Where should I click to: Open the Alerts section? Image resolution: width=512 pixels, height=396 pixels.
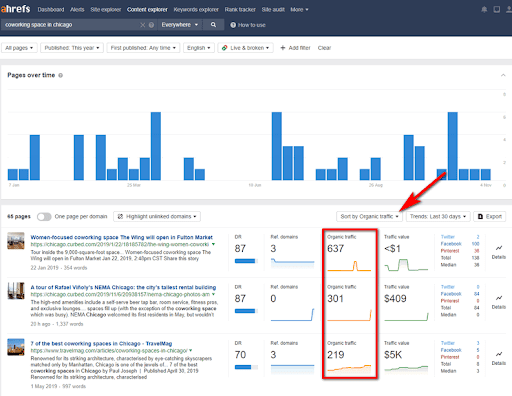pos(77,10)
